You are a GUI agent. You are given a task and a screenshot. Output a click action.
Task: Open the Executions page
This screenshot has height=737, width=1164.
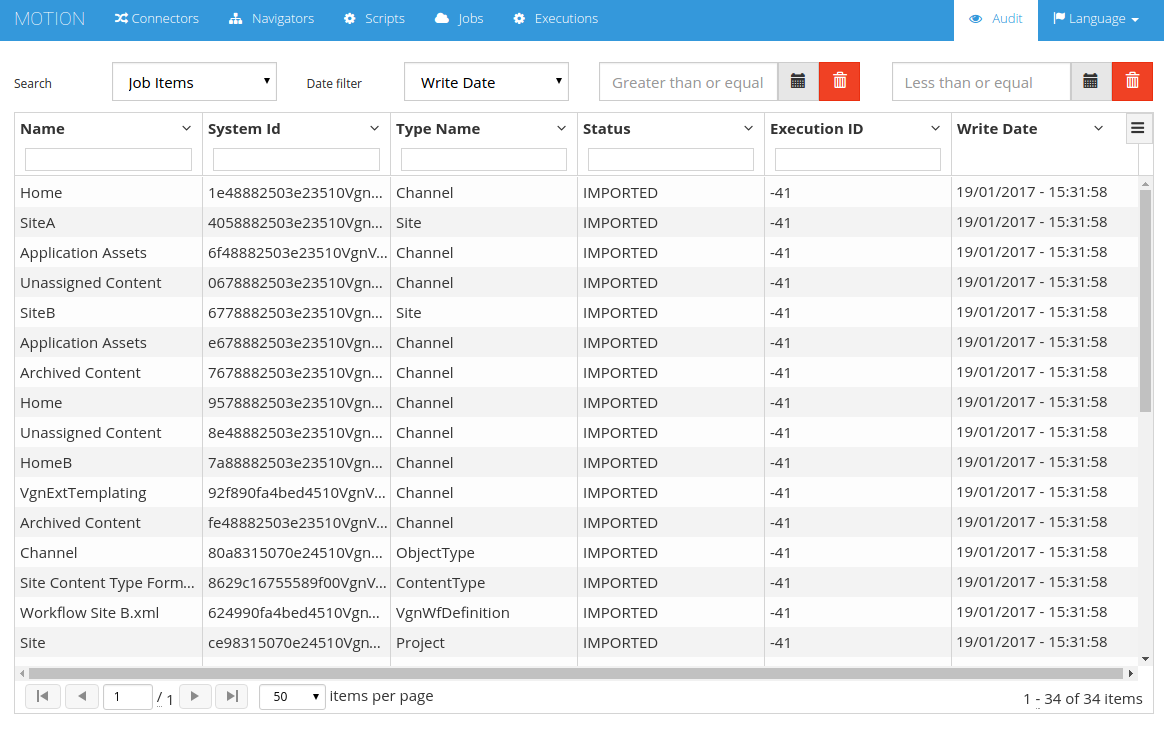click(x=555, y=19)
